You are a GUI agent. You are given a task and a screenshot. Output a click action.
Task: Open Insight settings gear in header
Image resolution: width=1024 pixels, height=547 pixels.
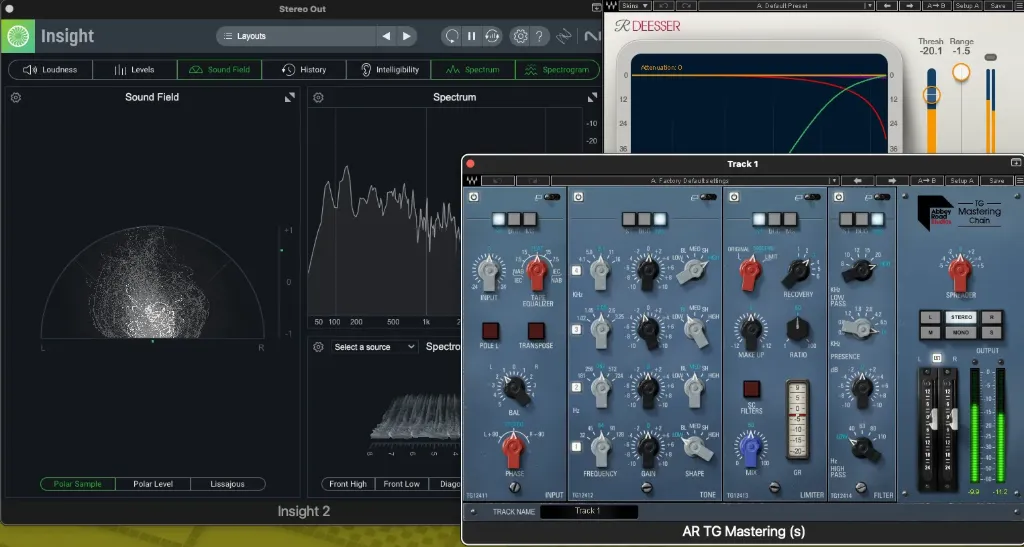pos(520,37)
